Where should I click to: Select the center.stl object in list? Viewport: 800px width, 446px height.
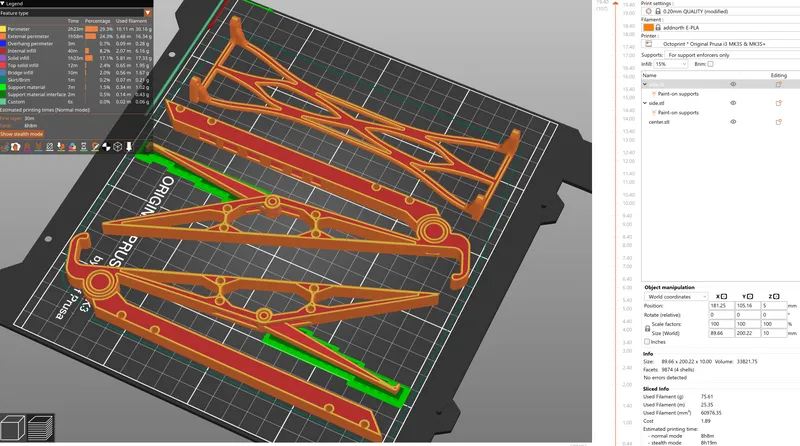click(x=659, y=122)
